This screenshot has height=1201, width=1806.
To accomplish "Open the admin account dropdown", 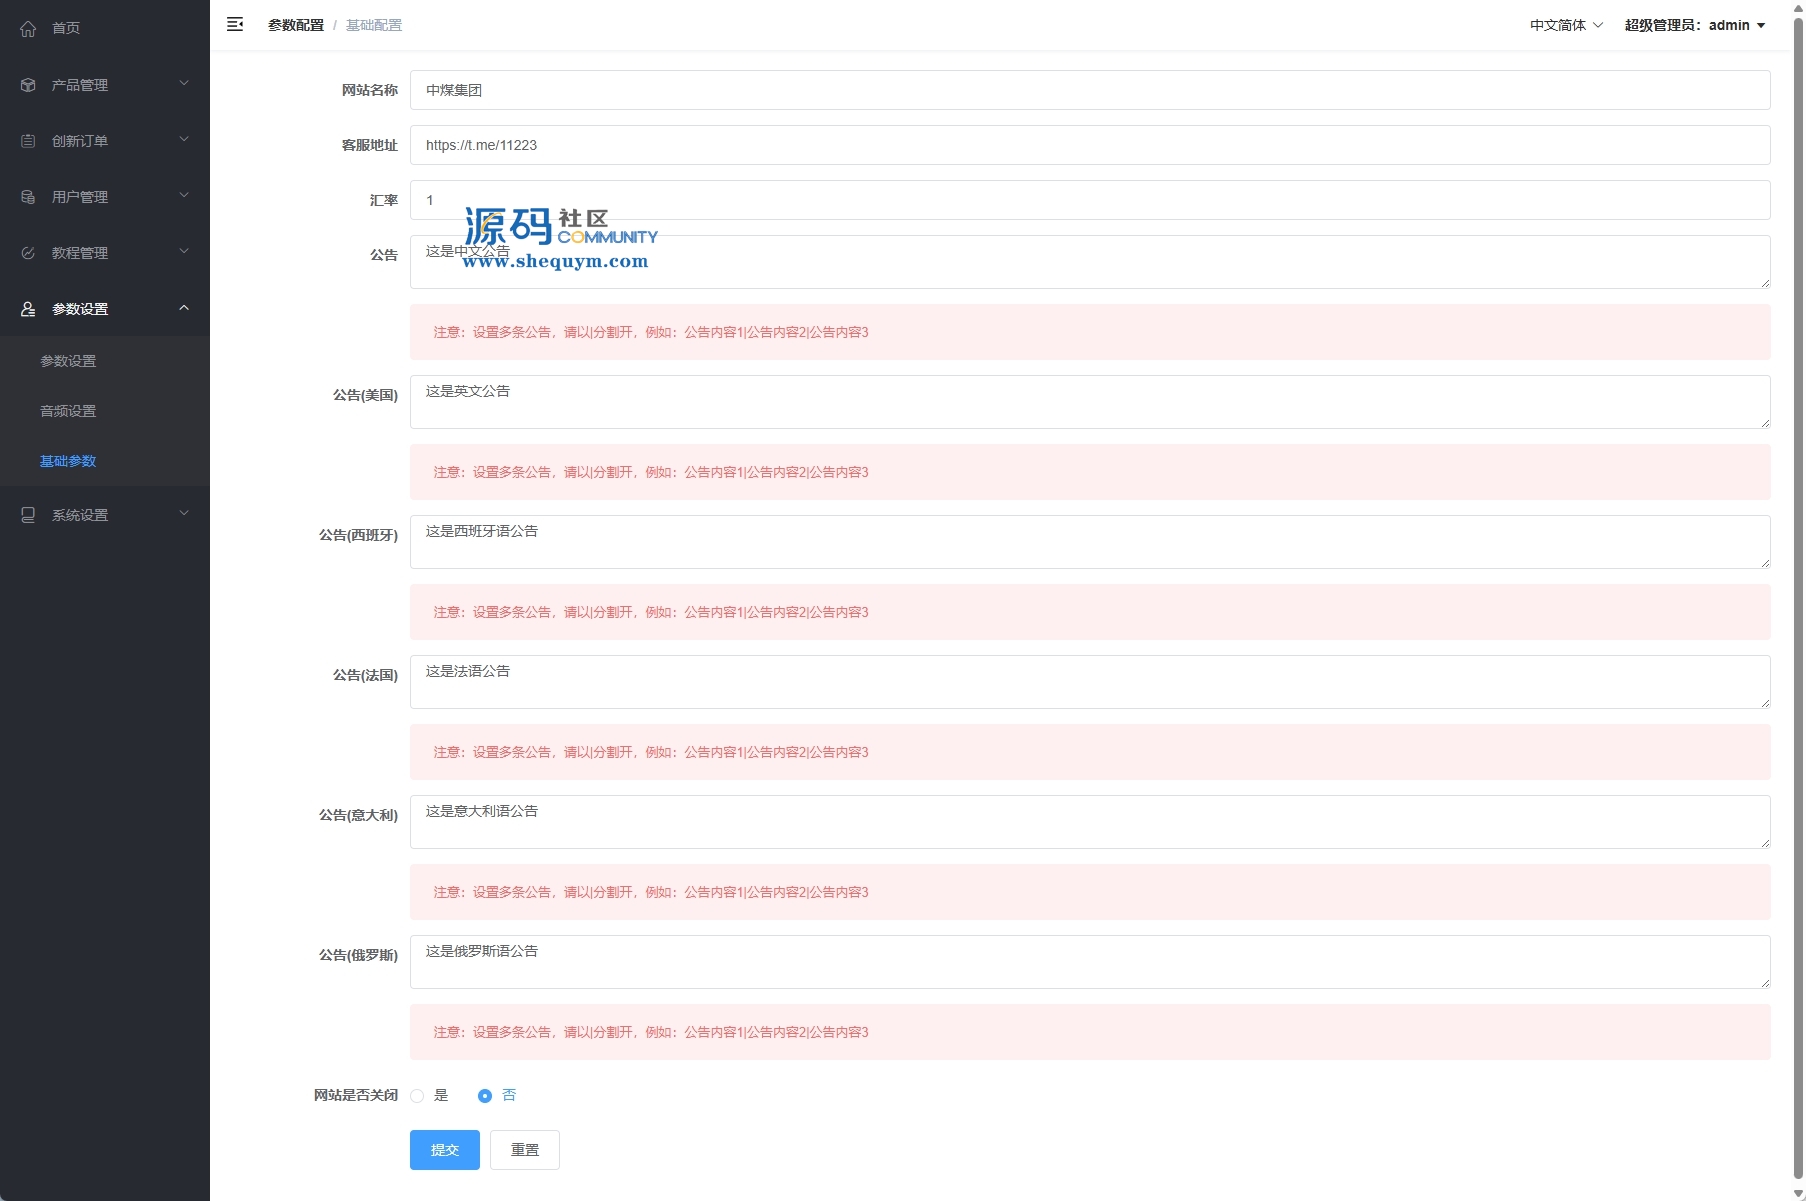I will tap(1694, 25).
